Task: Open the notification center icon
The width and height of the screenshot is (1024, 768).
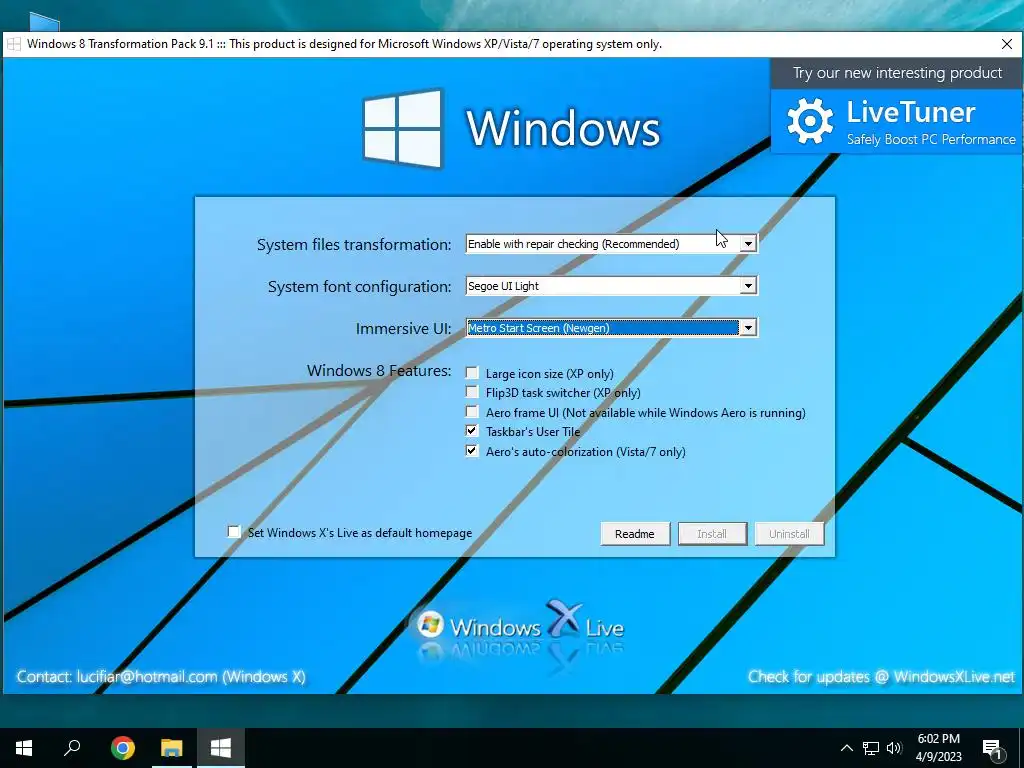Action: coord(992,749)
